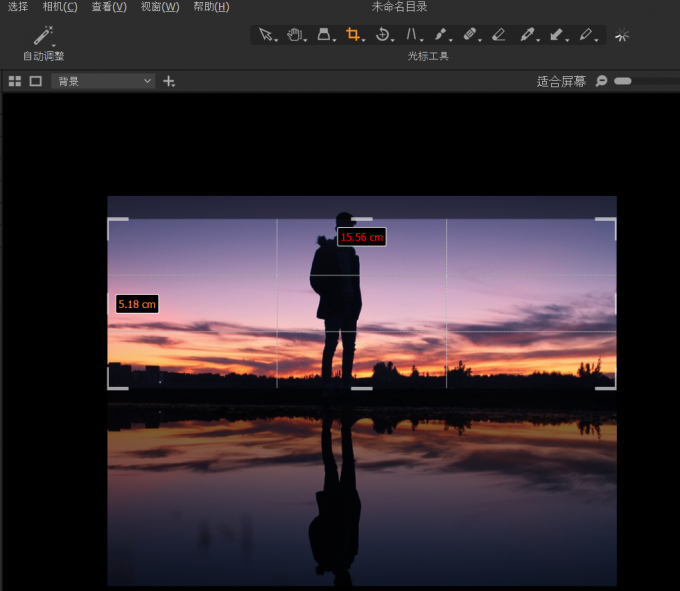Select the Loupe tool
The width and height of the screenshot is (680, 591).
pyautogui.click(x=324, y=34)
